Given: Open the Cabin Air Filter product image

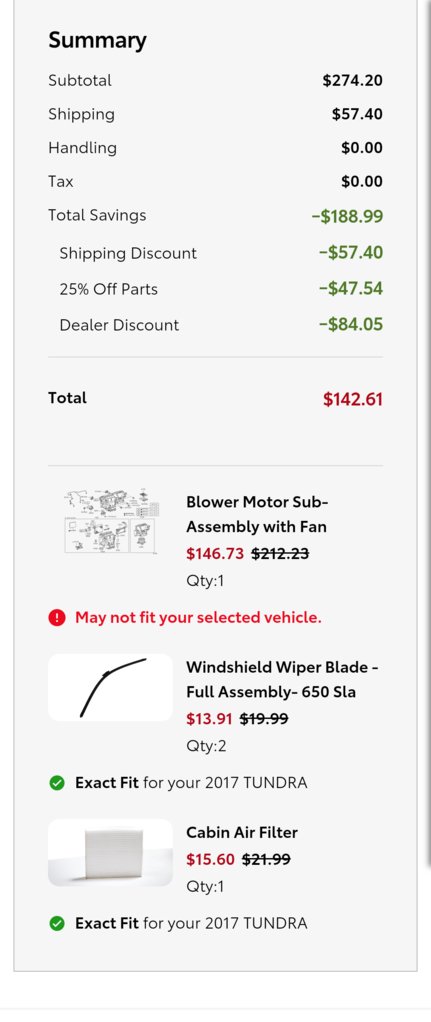Looking at the screenshot, I should pos(111,853).
